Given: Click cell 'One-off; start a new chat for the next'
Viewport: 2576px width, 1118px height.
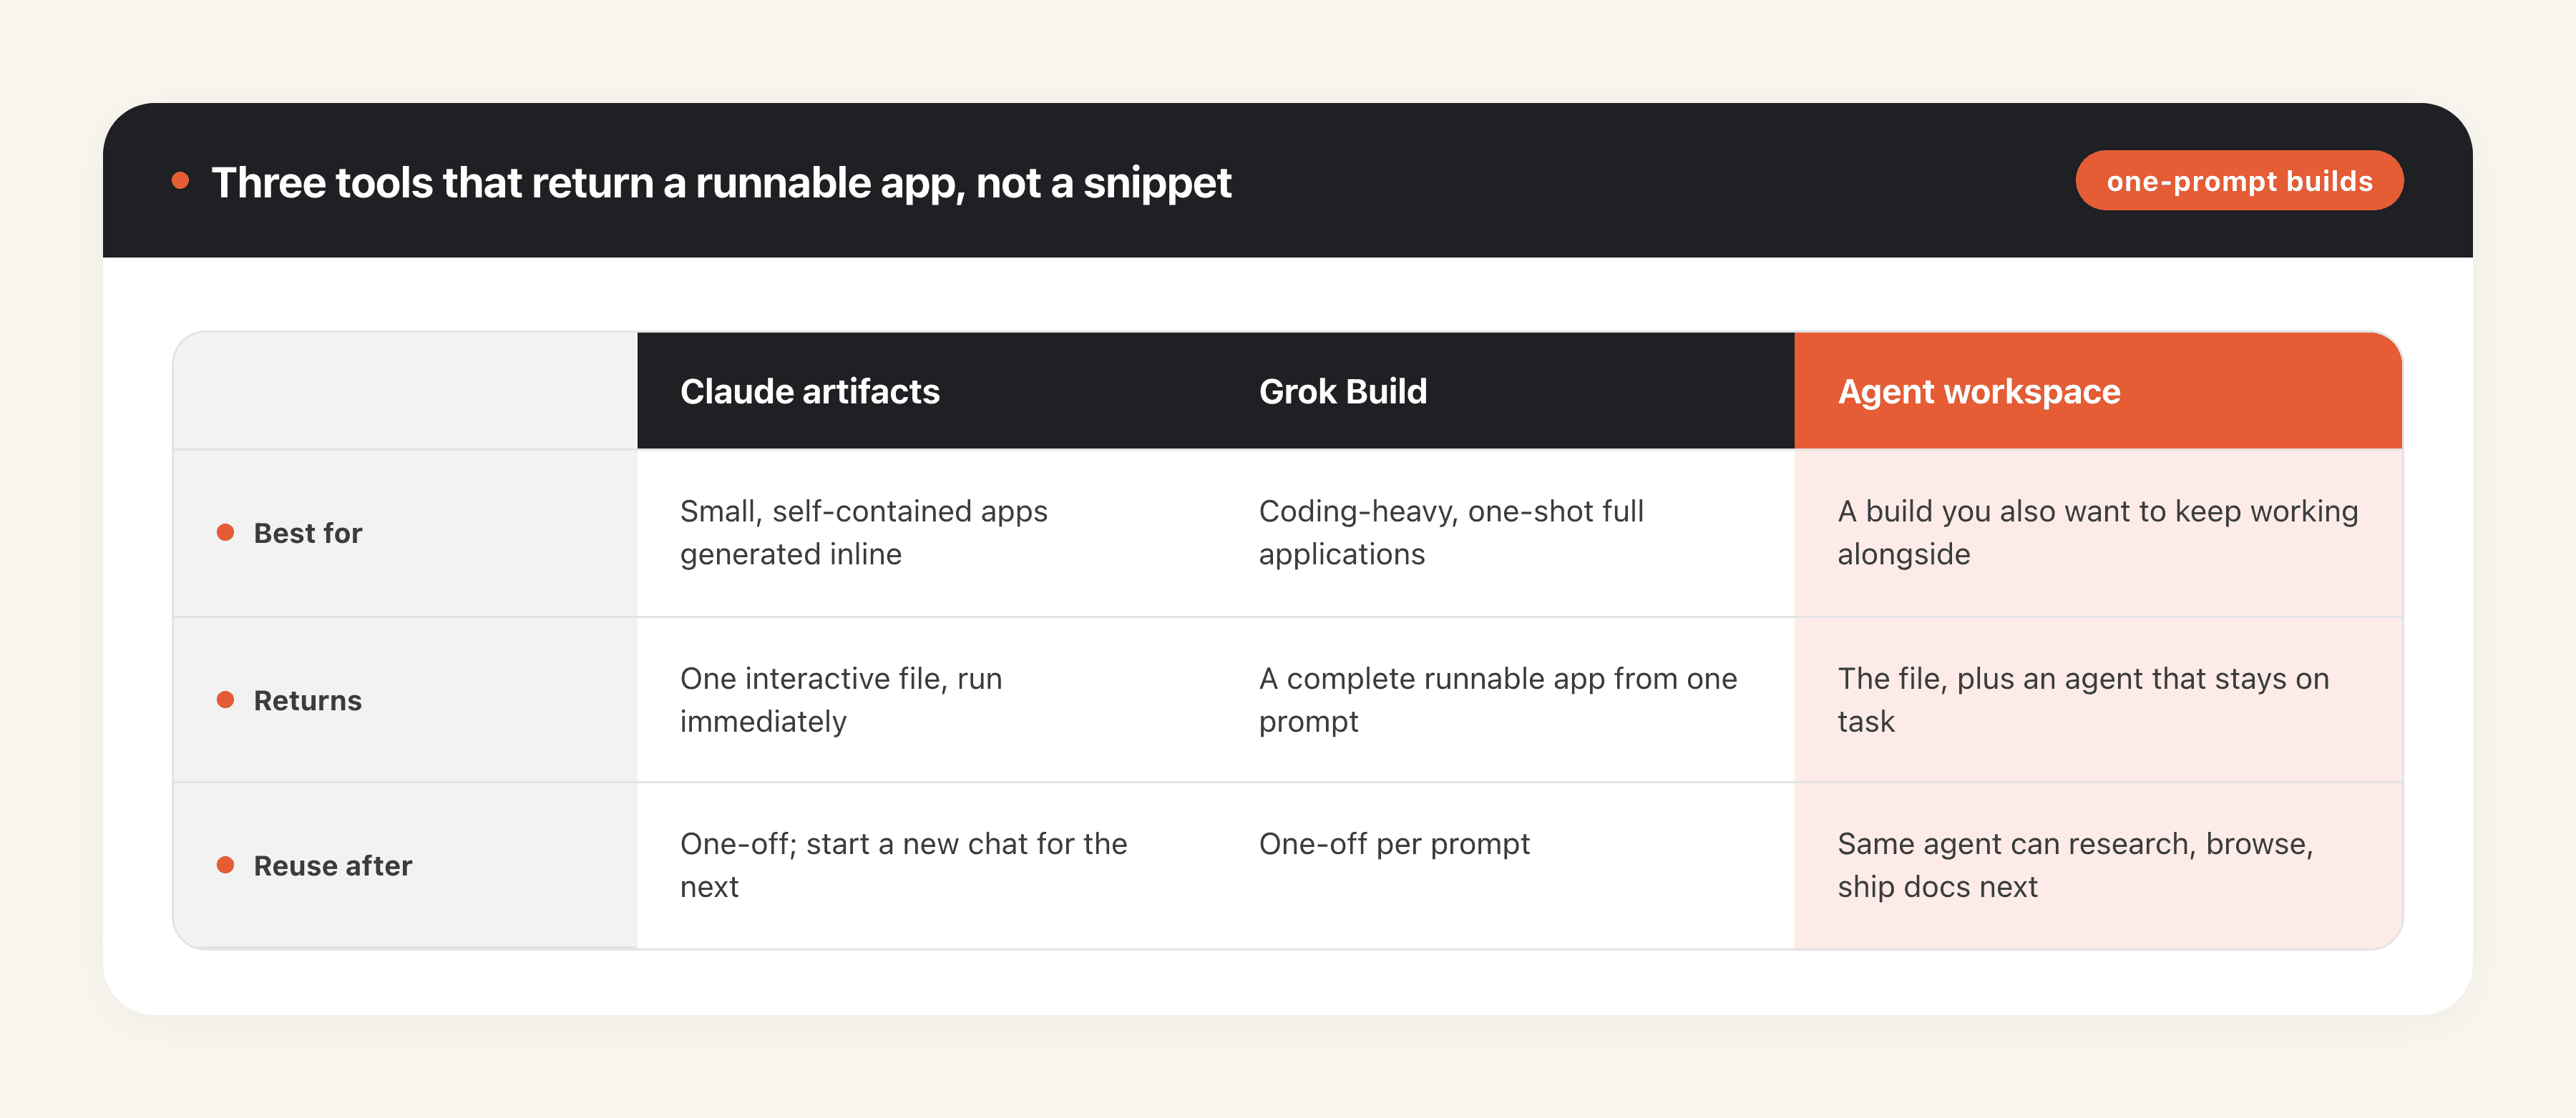Looking at the screenshot, I should [x=926, y=866].
